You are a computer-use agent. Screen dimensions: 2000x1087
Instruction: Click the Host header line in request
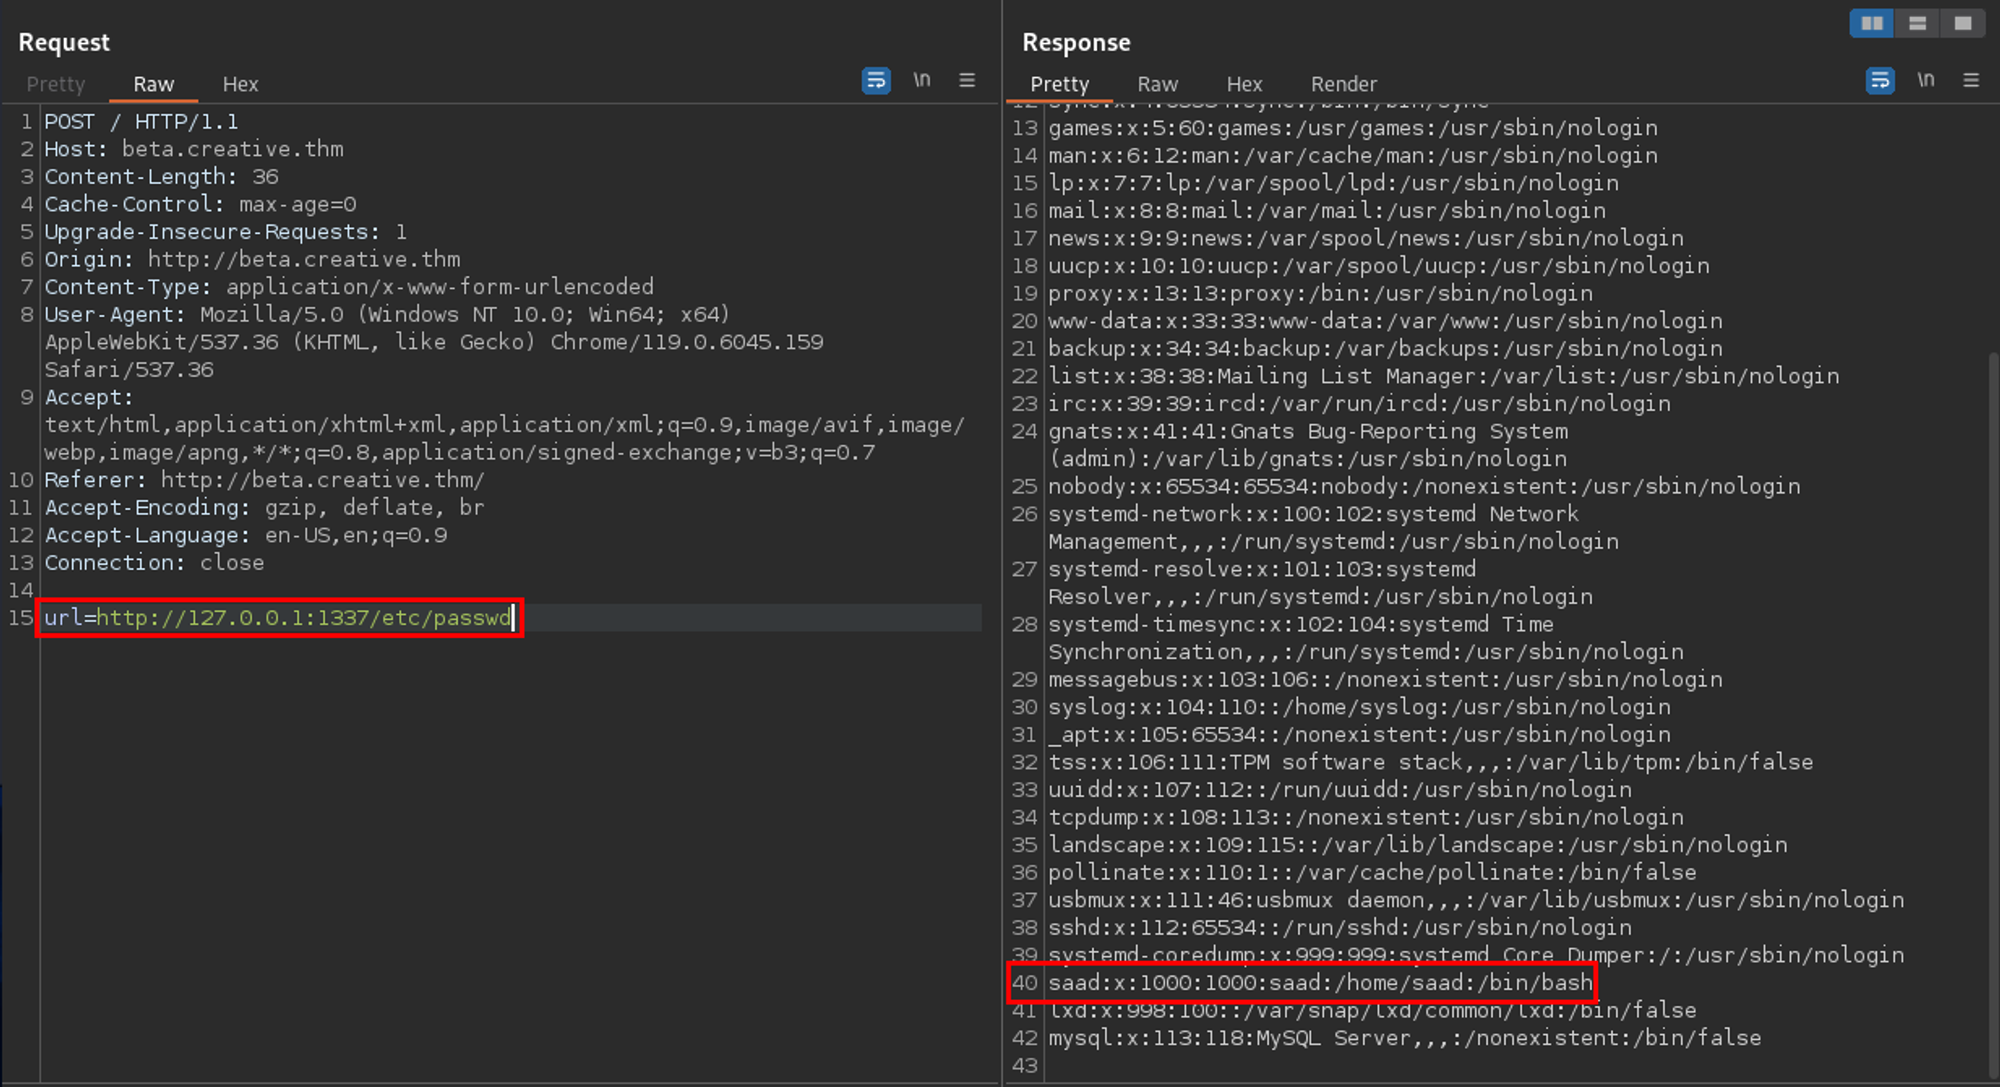click(193, 149)
